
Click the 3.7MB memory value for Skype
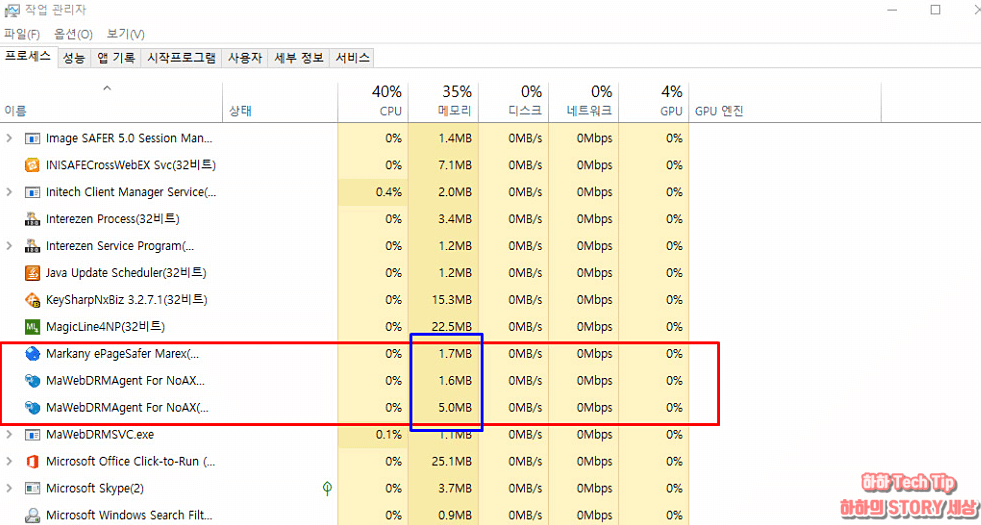pyautogui.click(x=454, y=488)
